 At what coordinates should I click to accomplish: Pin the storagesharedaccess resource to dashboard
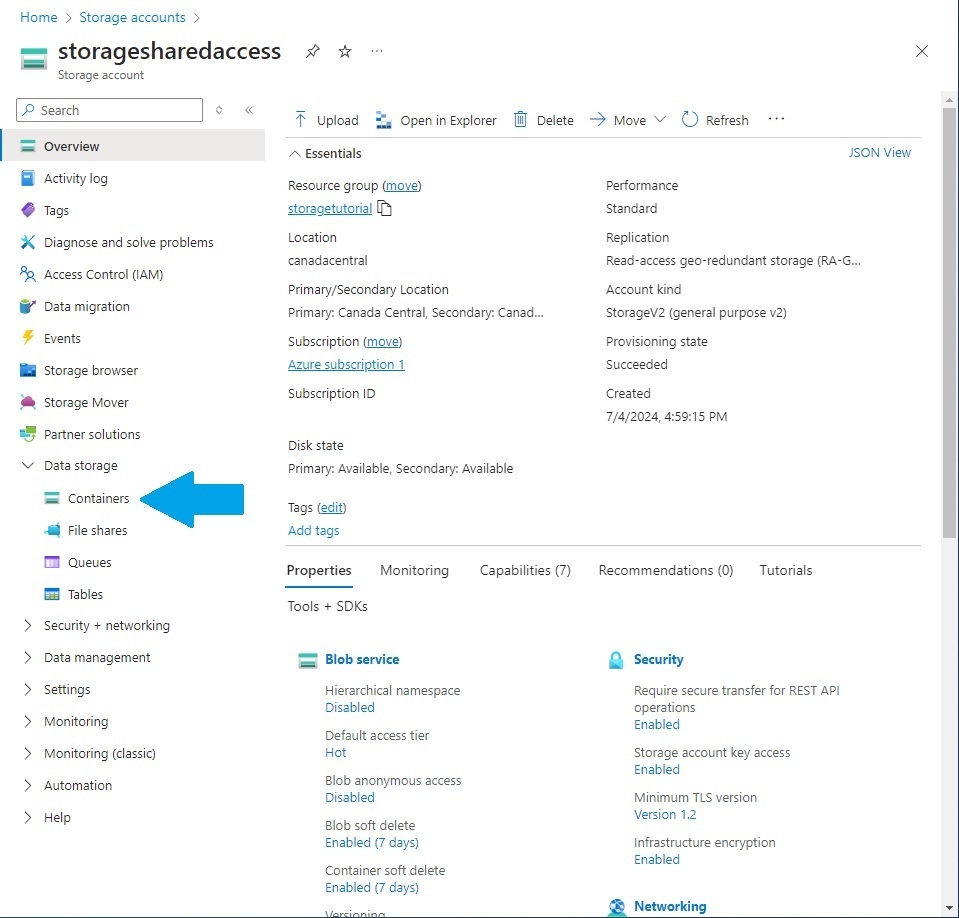(313, 51)
